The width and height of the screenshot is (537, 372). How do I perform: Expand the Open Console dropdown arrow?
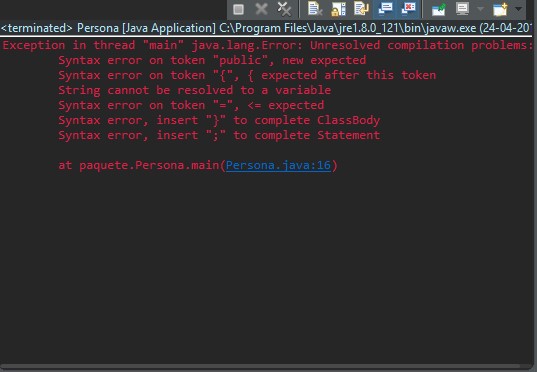519,9
